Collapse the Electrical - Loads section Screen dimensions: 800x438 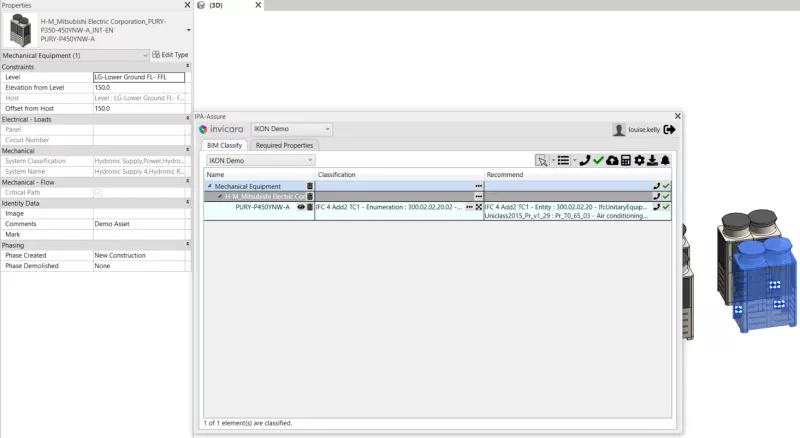187,119
